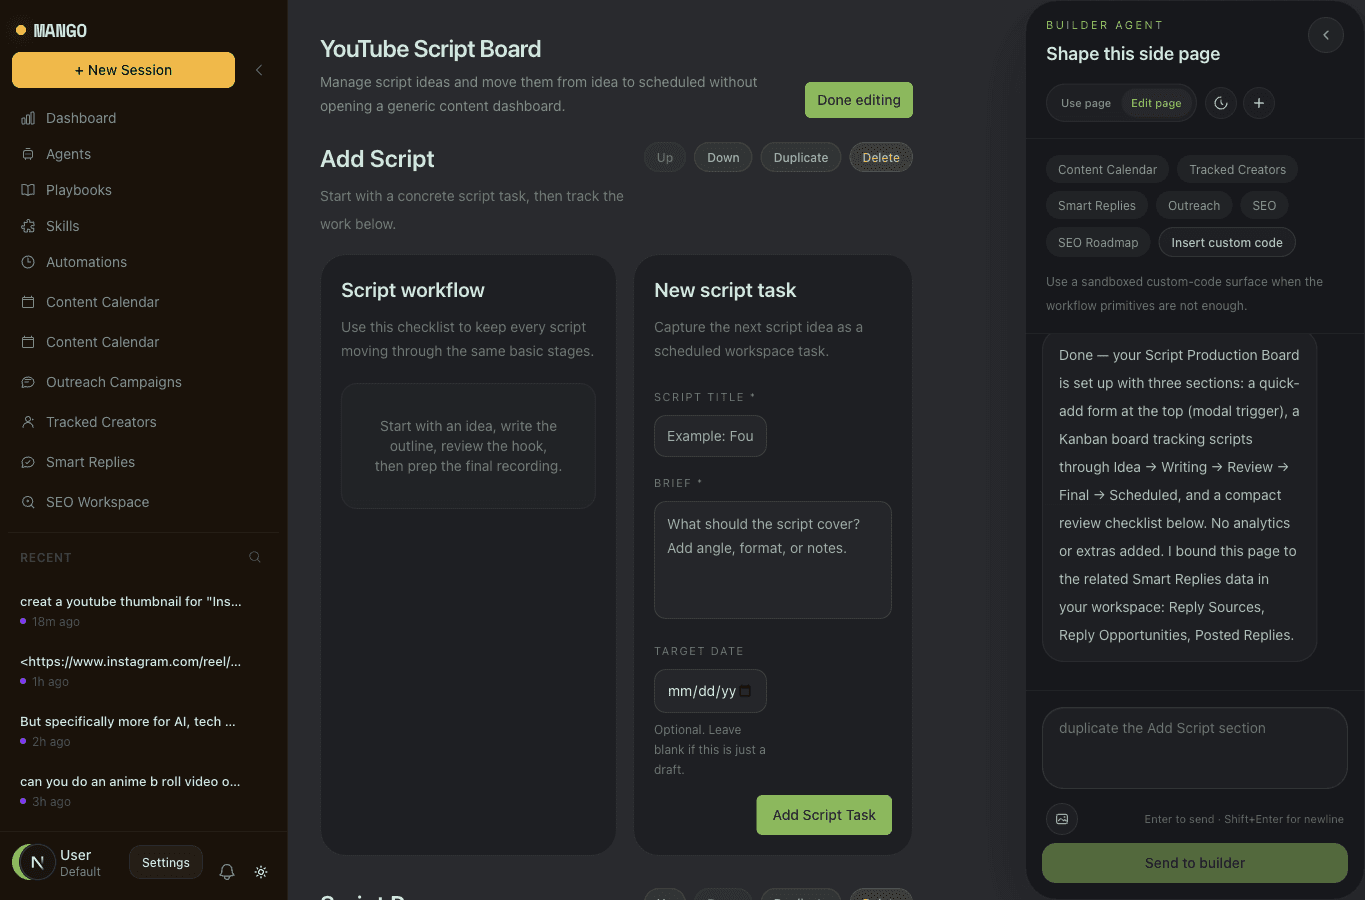Click the plus icon in builder panel
The width and height of the screenshot is (1365, 900).
(x=1259, y=103)
